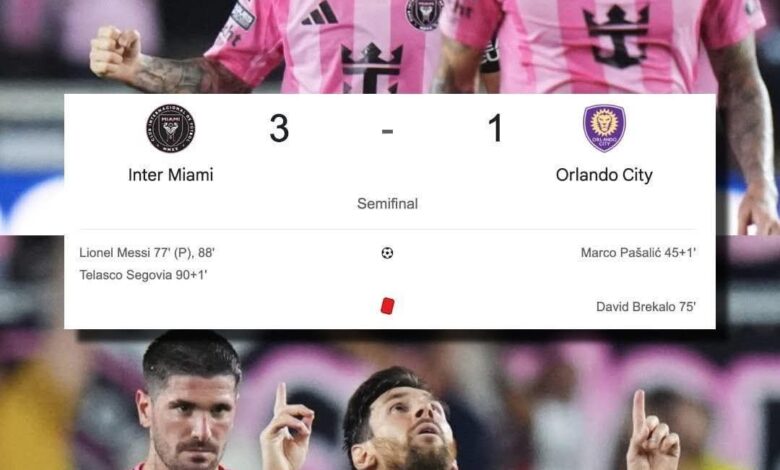Select Lionel Messi goal entry 77' (P), 88'
Screen dimensions: 780x470
click(x=147, y=253)
